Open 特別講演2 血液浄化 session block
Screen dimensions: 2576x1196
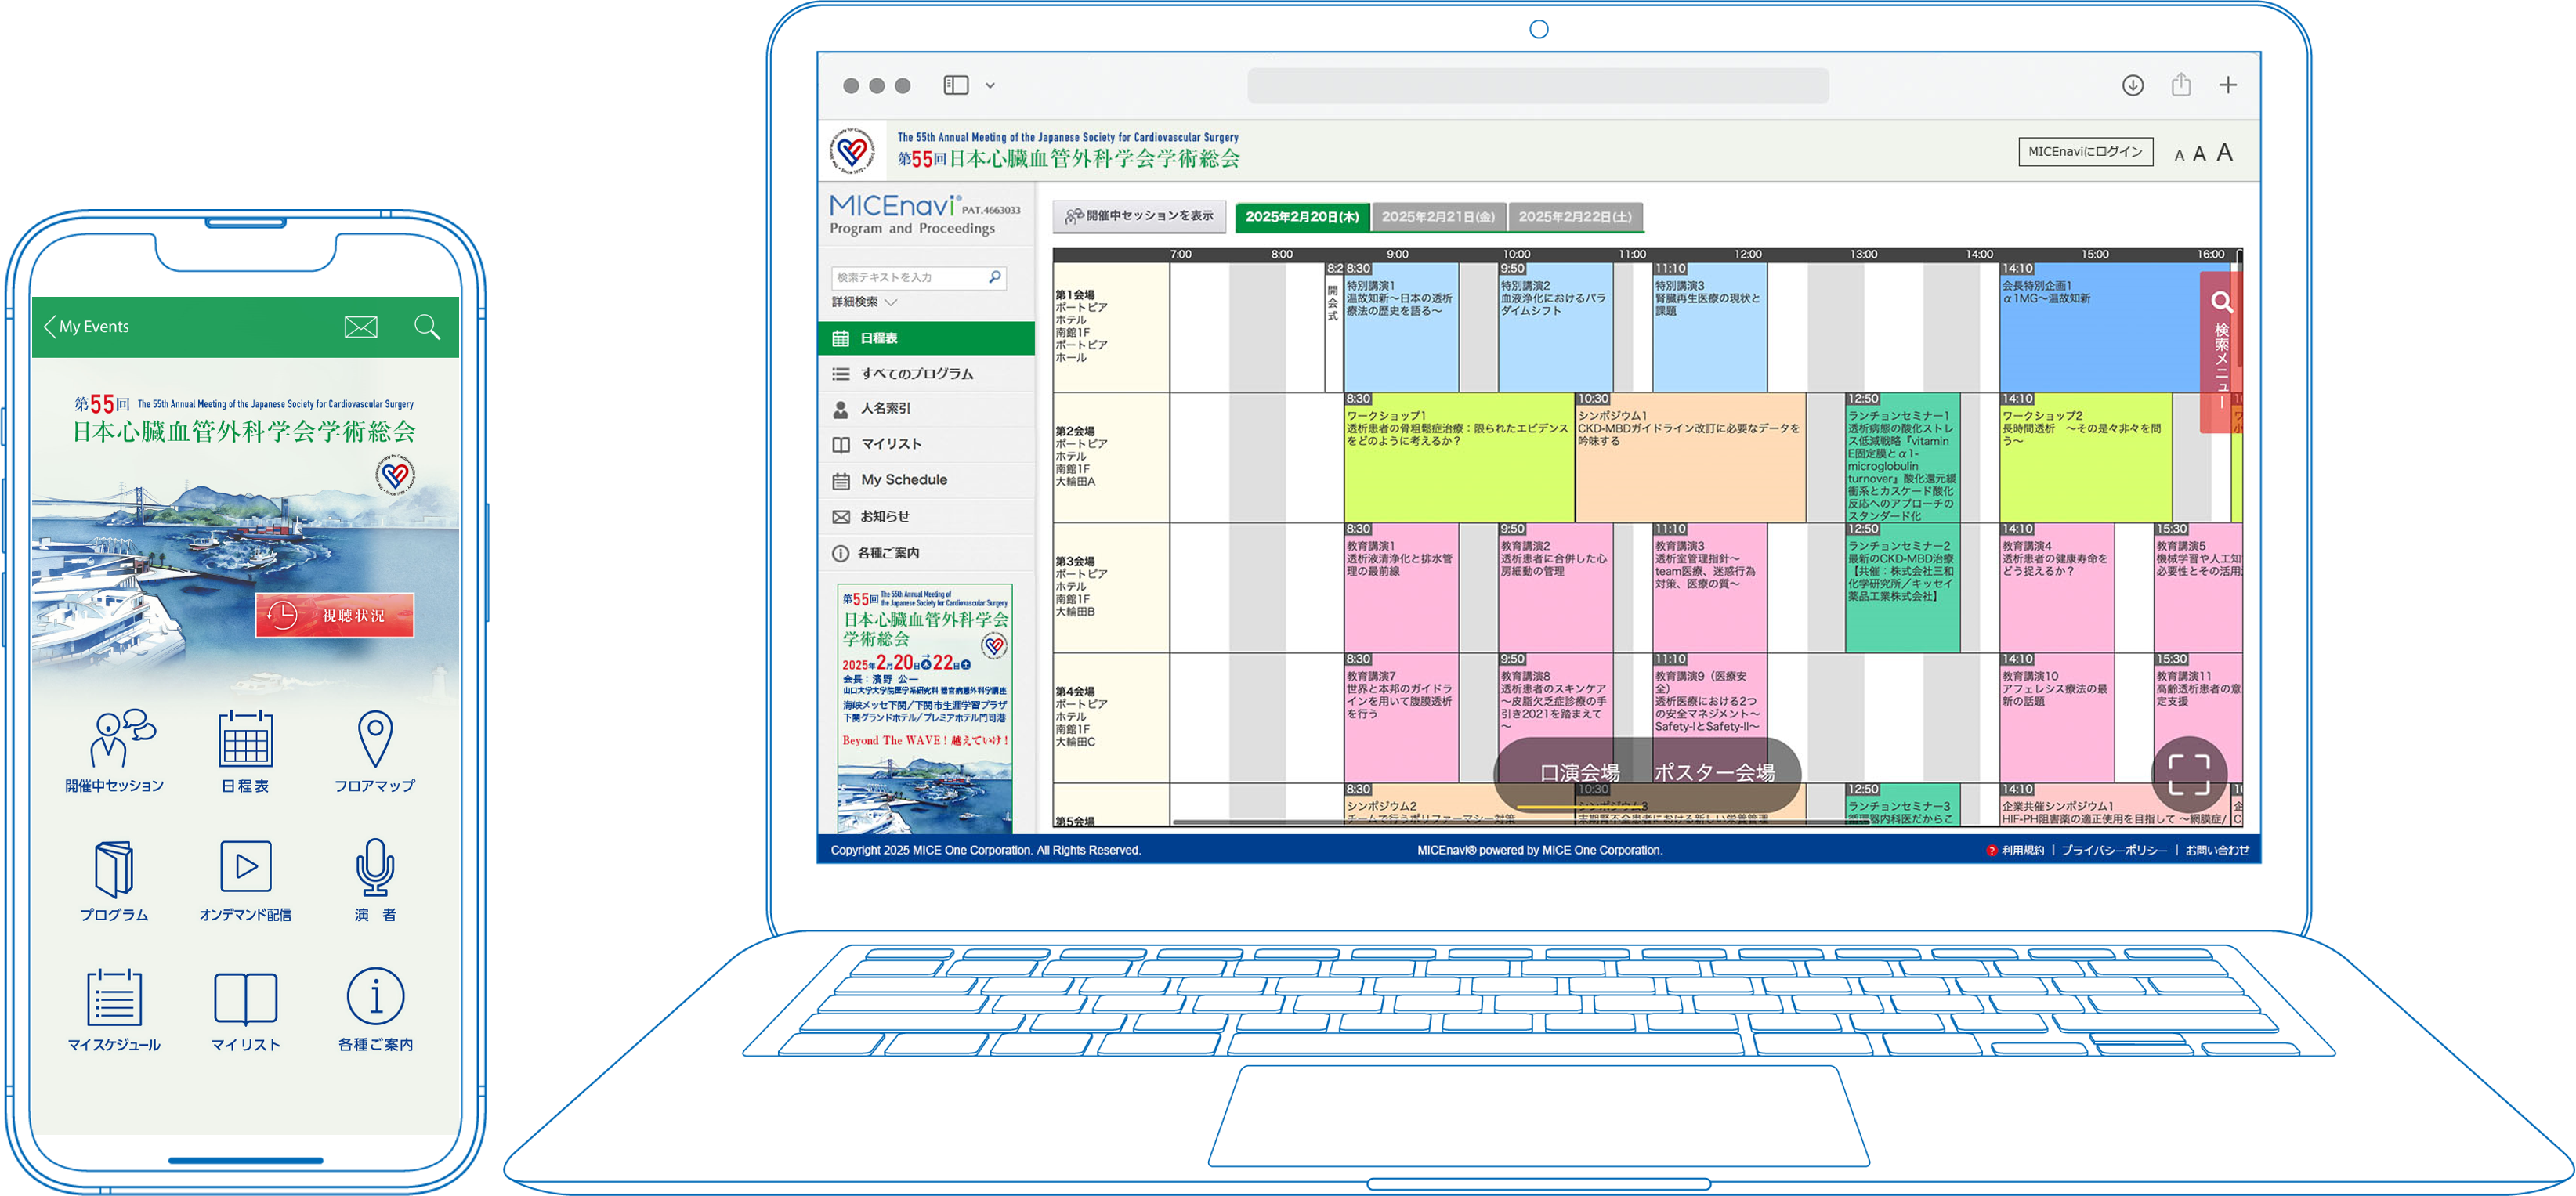click(1555, 327)
